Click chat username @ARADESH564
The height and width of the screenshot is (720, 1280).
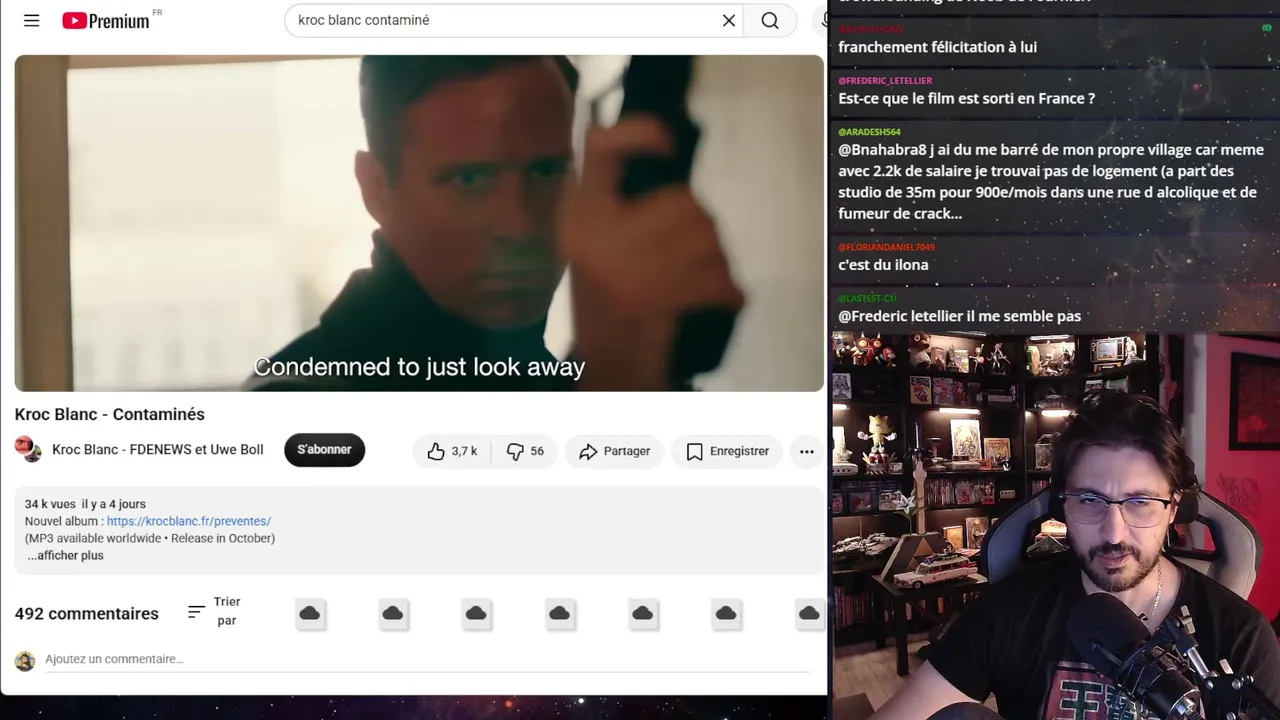pos(869,132)
